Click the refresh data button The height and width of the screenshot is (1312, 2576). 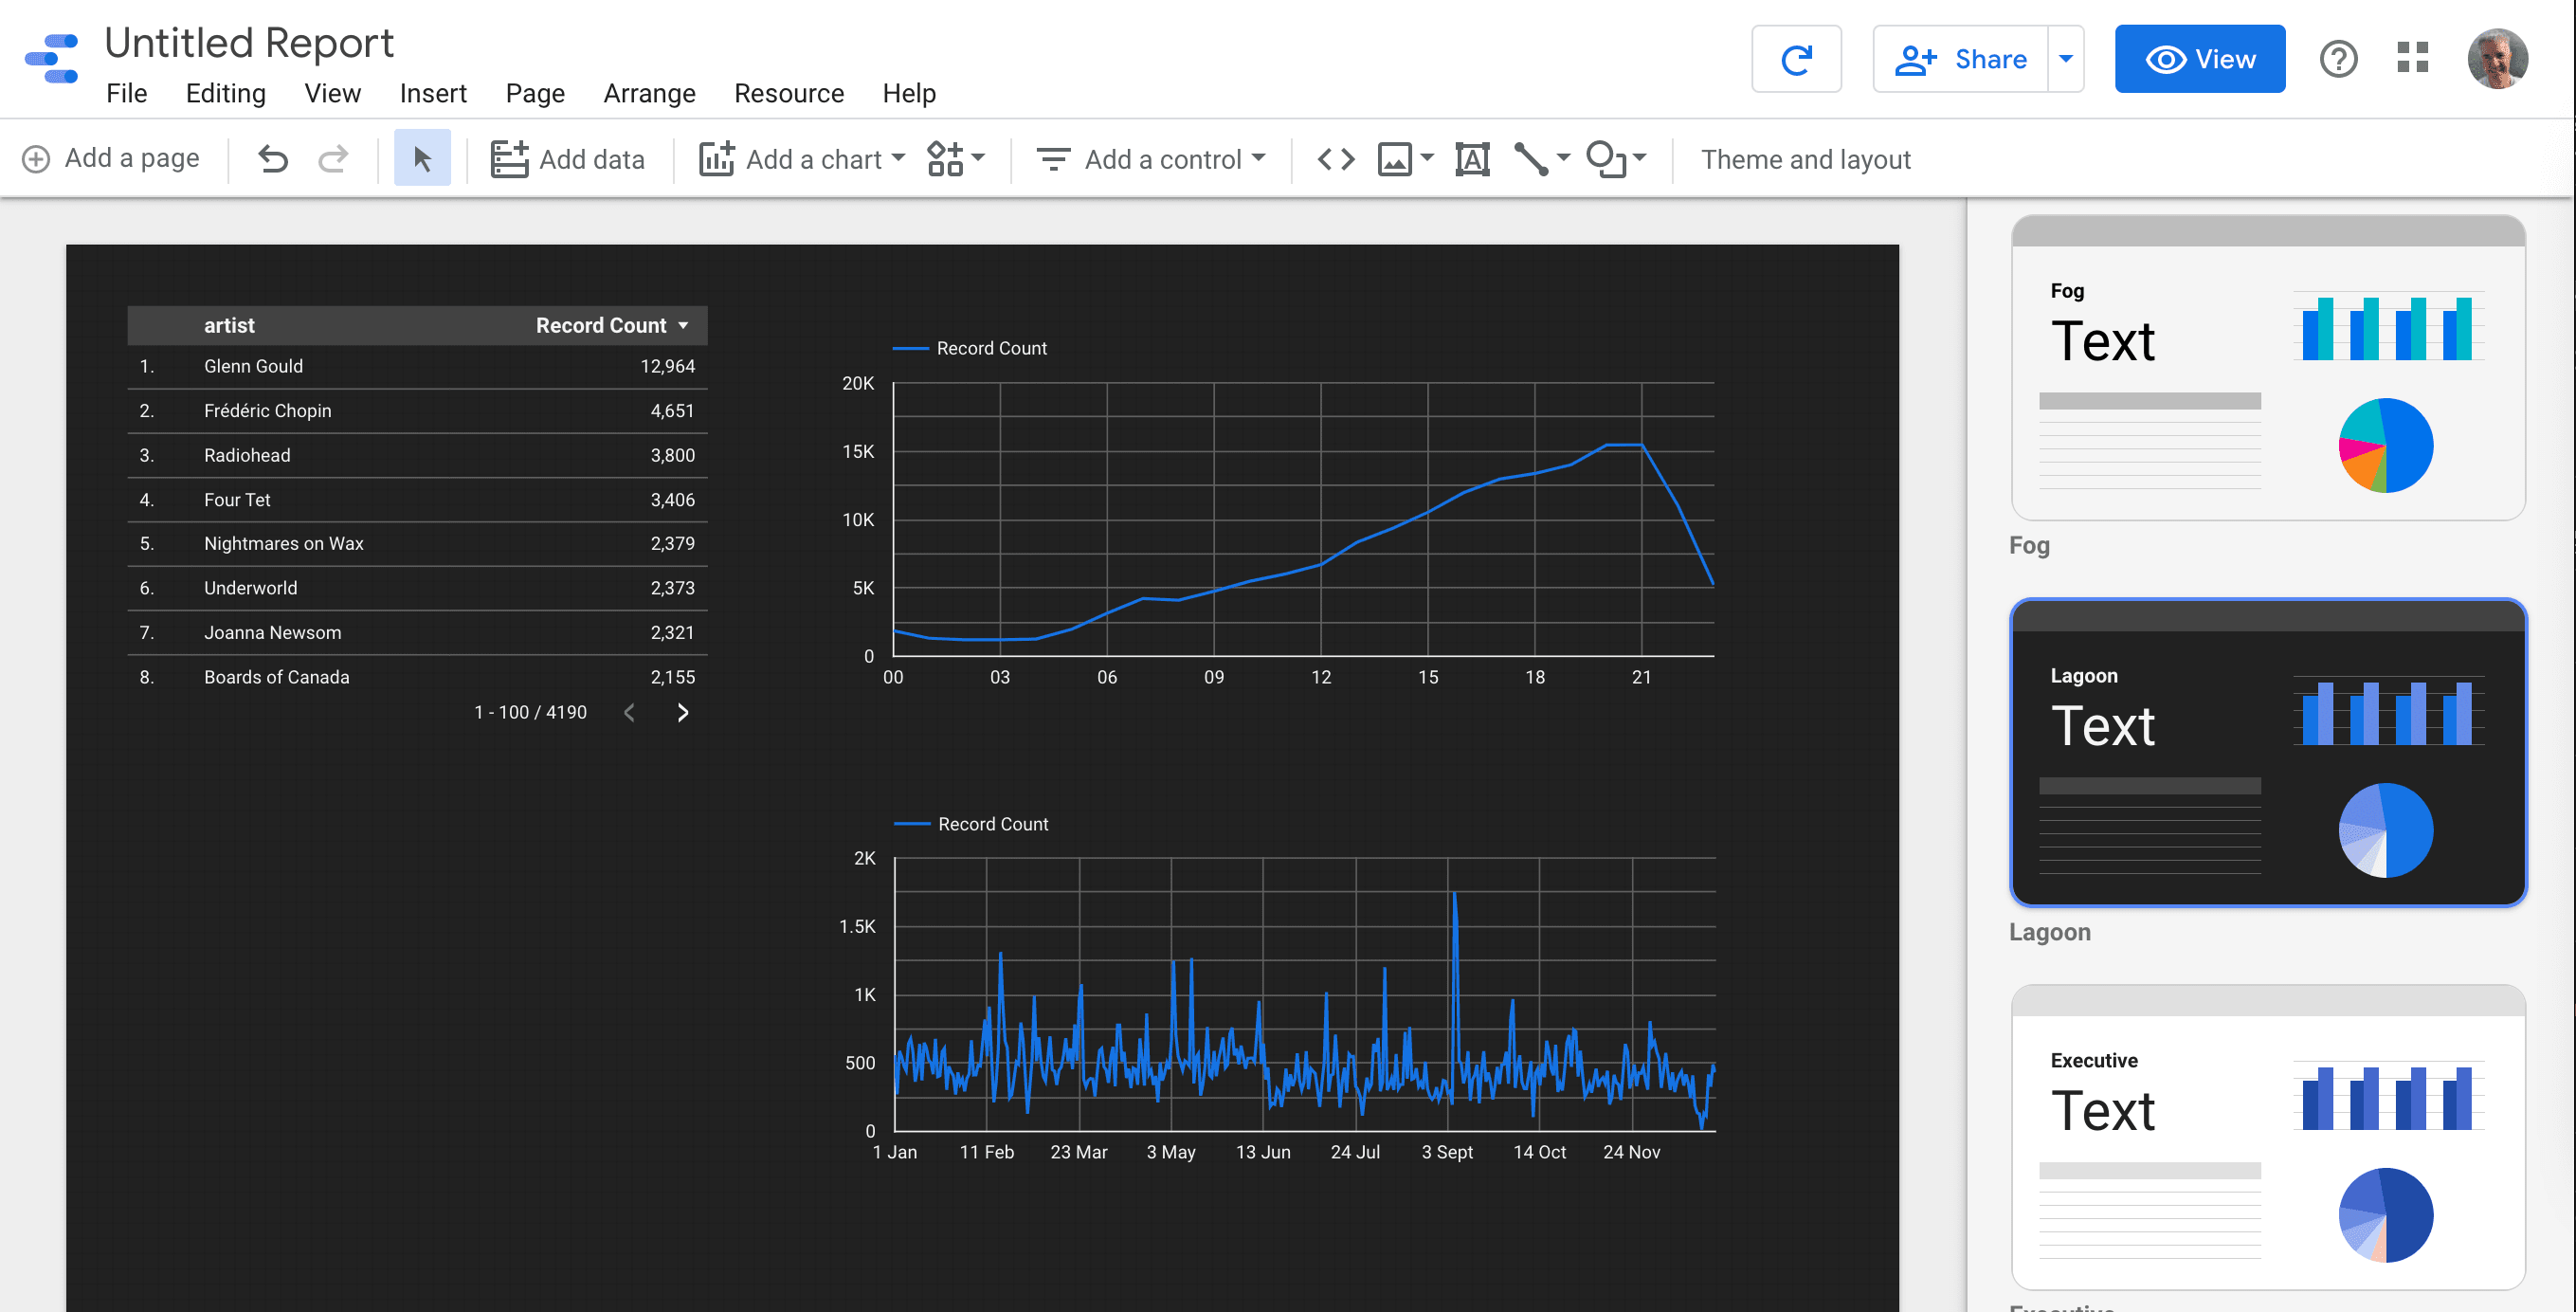[x=1796, y=59]
